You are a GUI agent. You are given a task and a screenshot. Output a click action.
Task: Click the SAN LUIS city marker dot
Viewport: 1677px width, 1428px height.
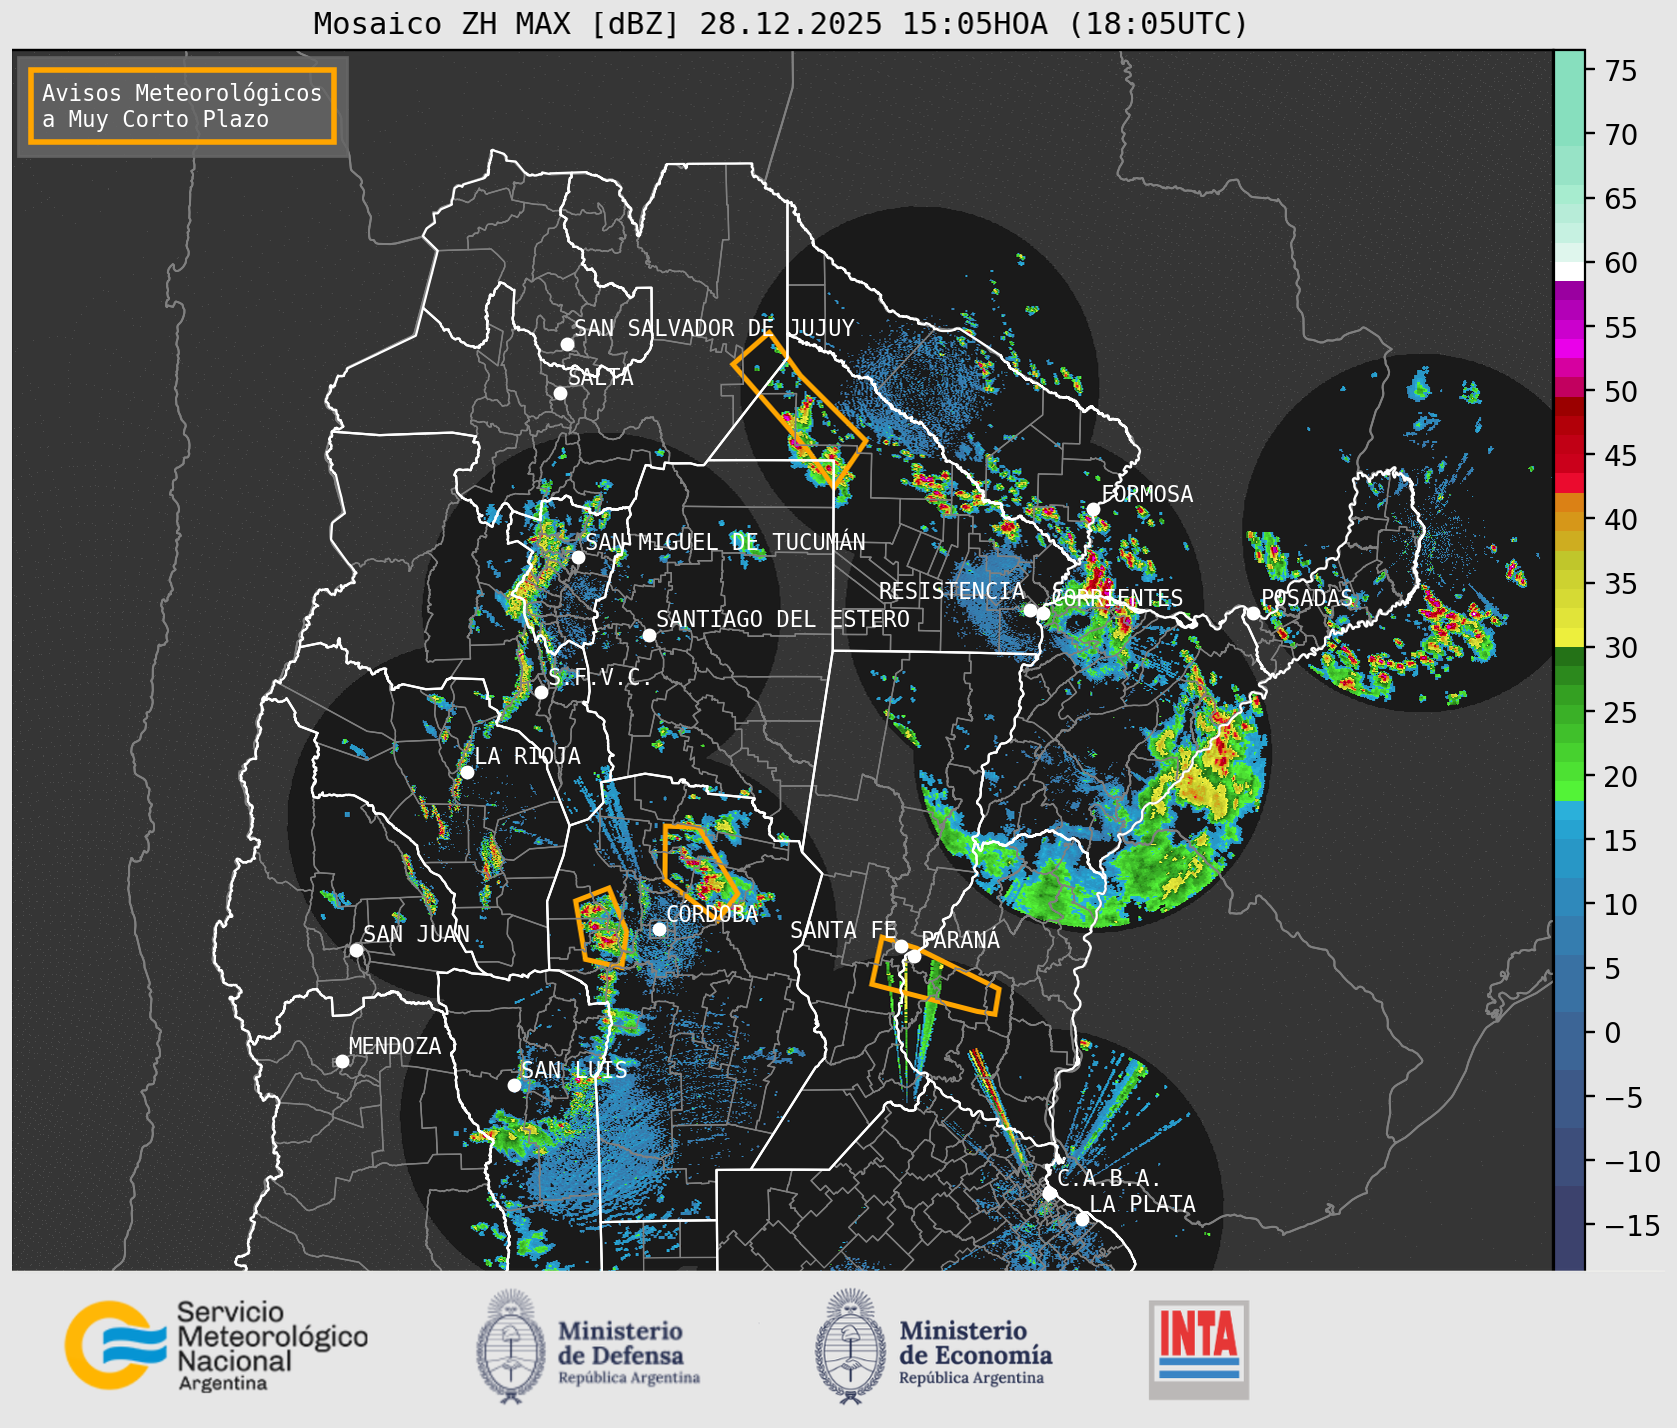pyautogui.click(x=514, y=1085)
